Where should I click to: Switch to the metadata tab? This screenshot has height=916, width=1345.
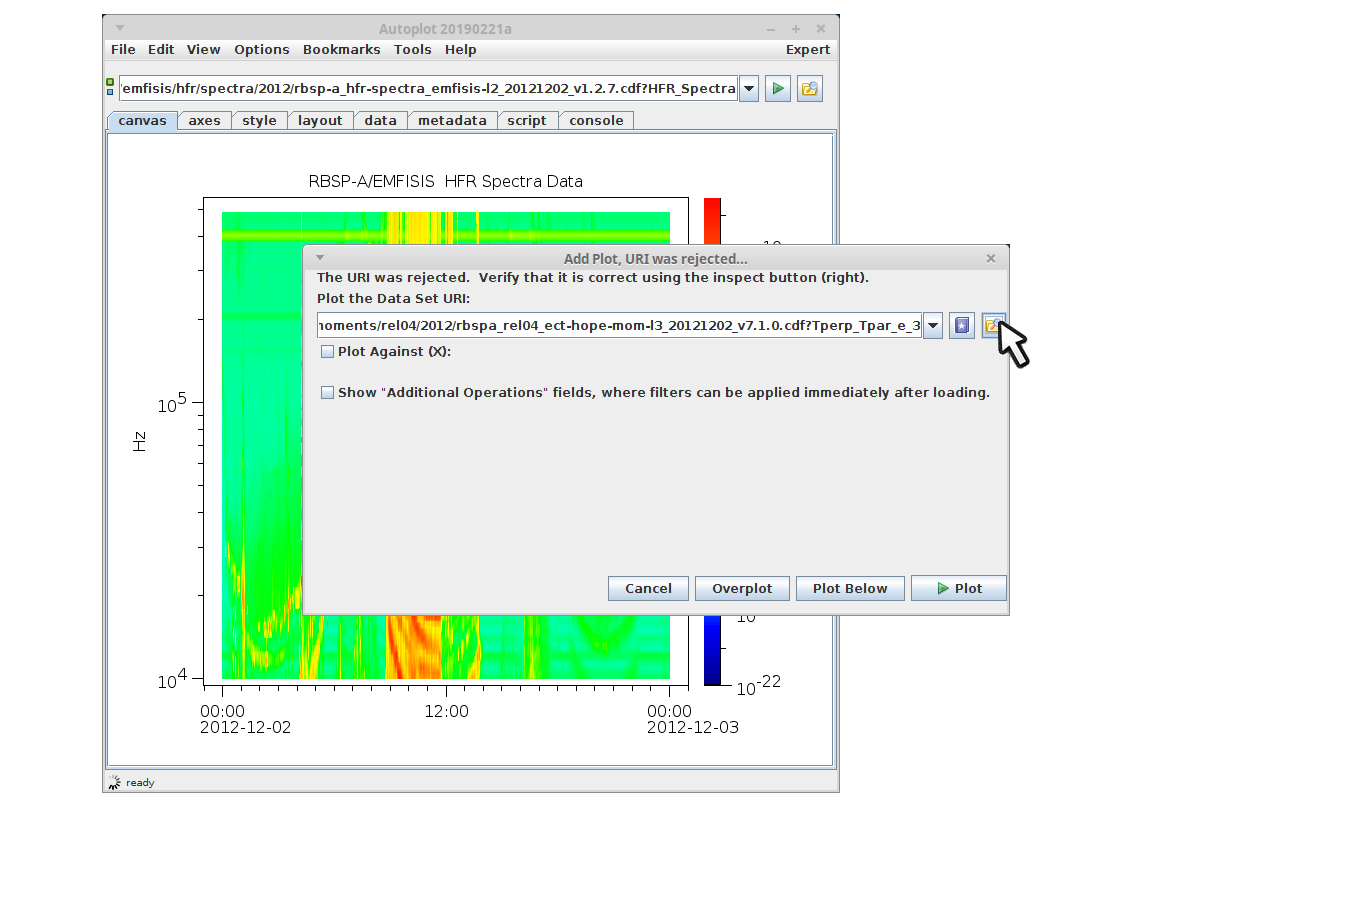452,121
